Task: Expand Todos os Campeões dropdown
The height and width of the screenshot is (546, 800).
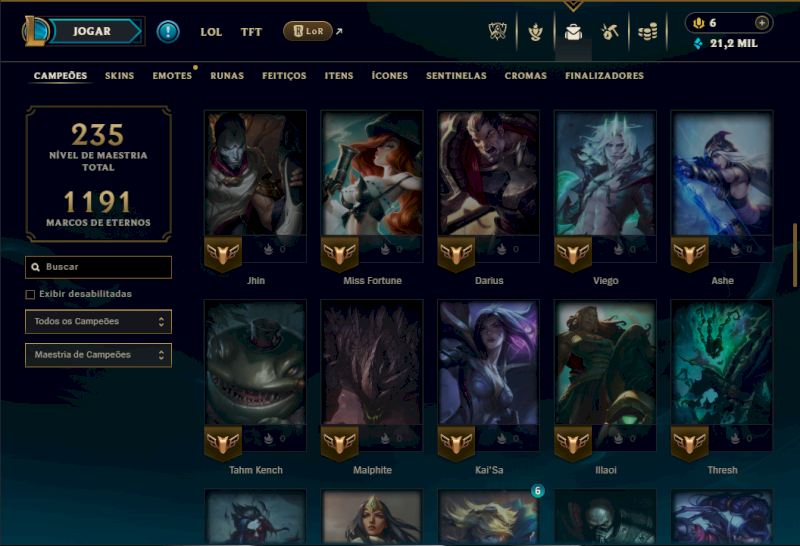Action: [x=98, y=321]
